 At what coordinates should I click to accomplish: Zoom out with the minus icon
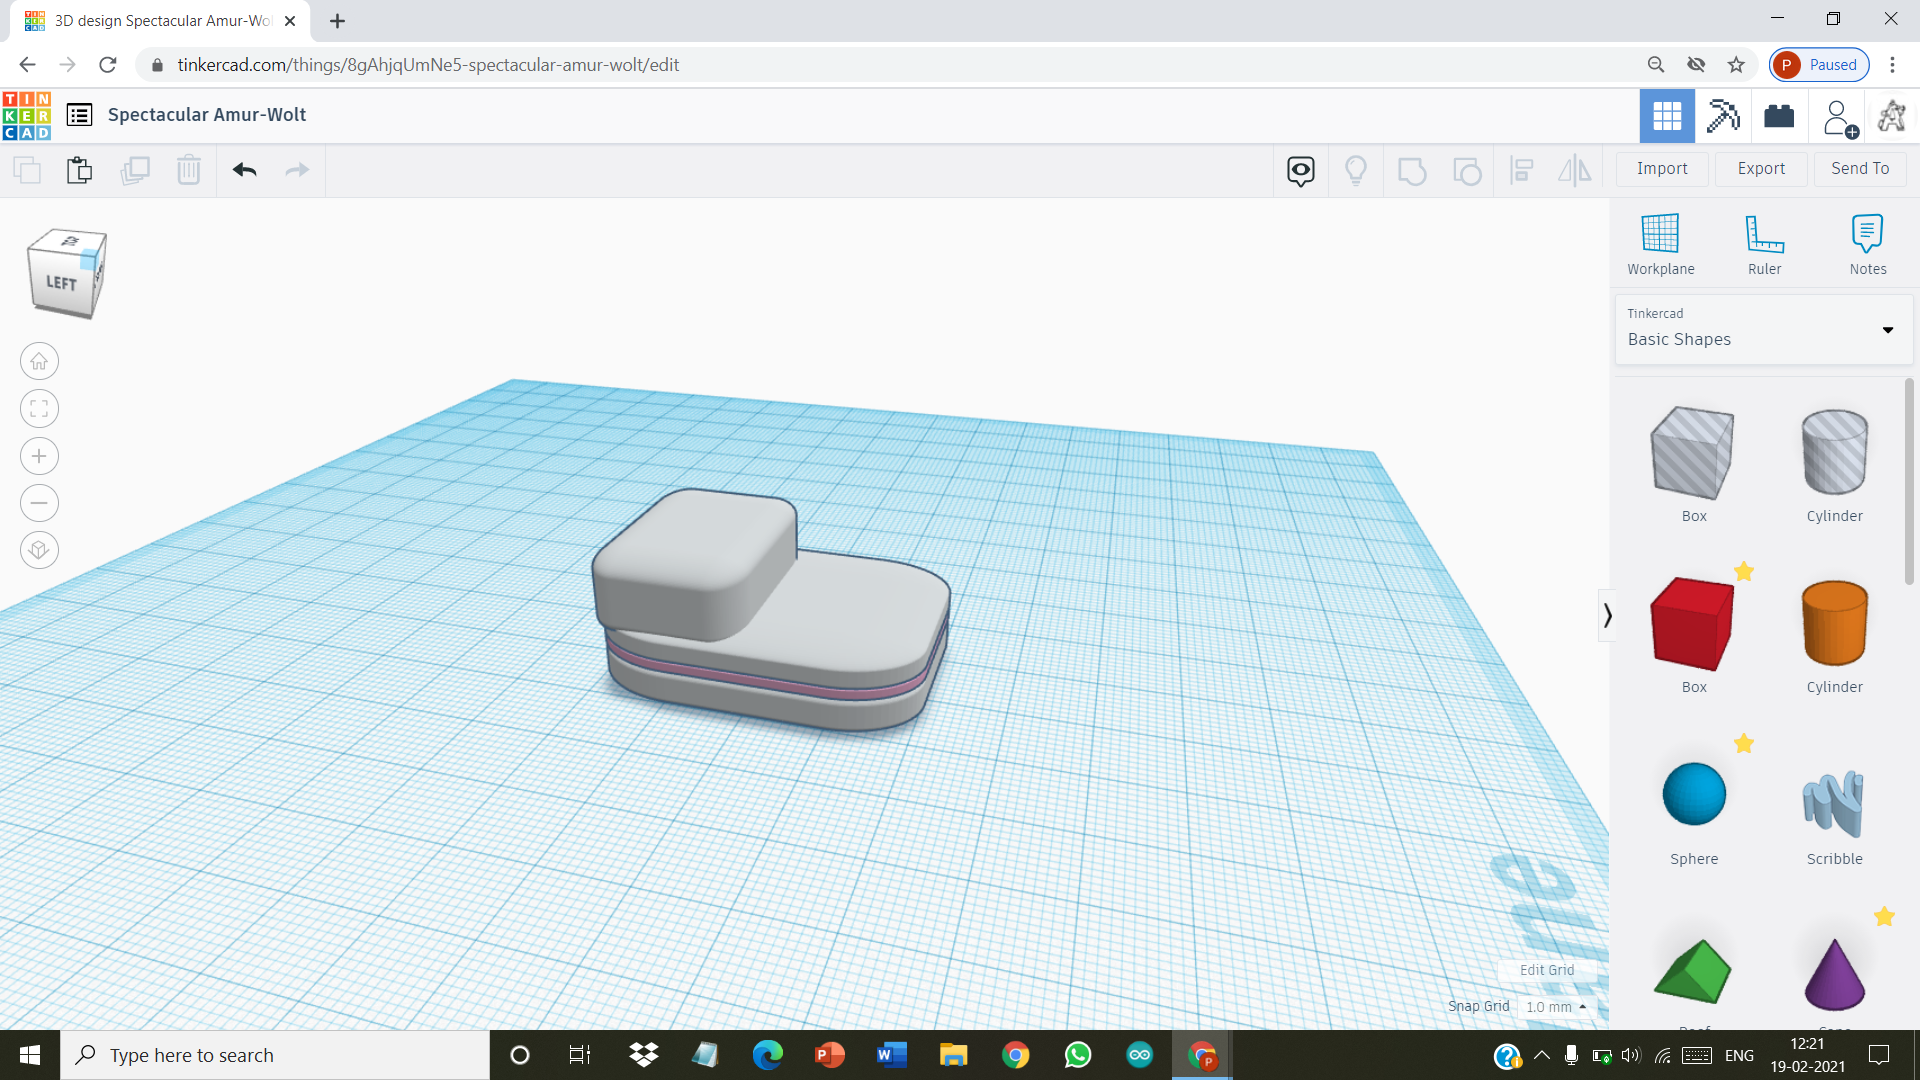click(39, 503)
